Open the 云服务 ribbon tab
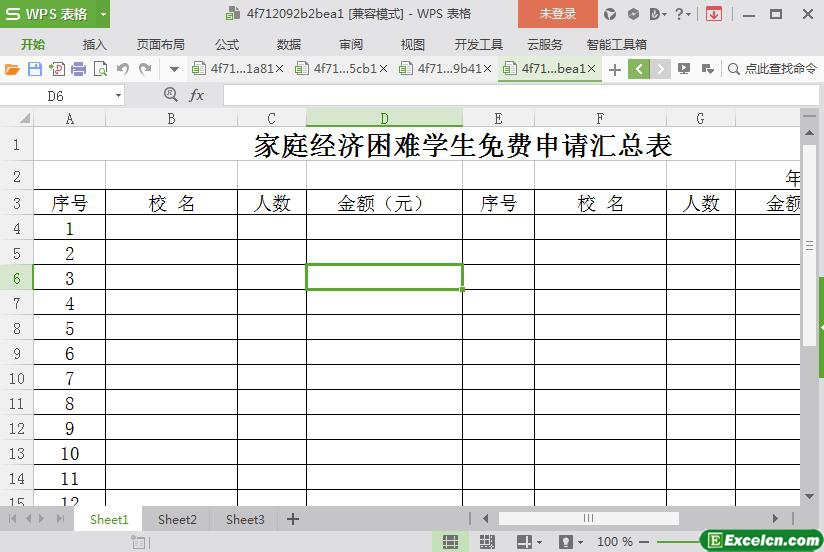824x552 pixels. point(544,45)
